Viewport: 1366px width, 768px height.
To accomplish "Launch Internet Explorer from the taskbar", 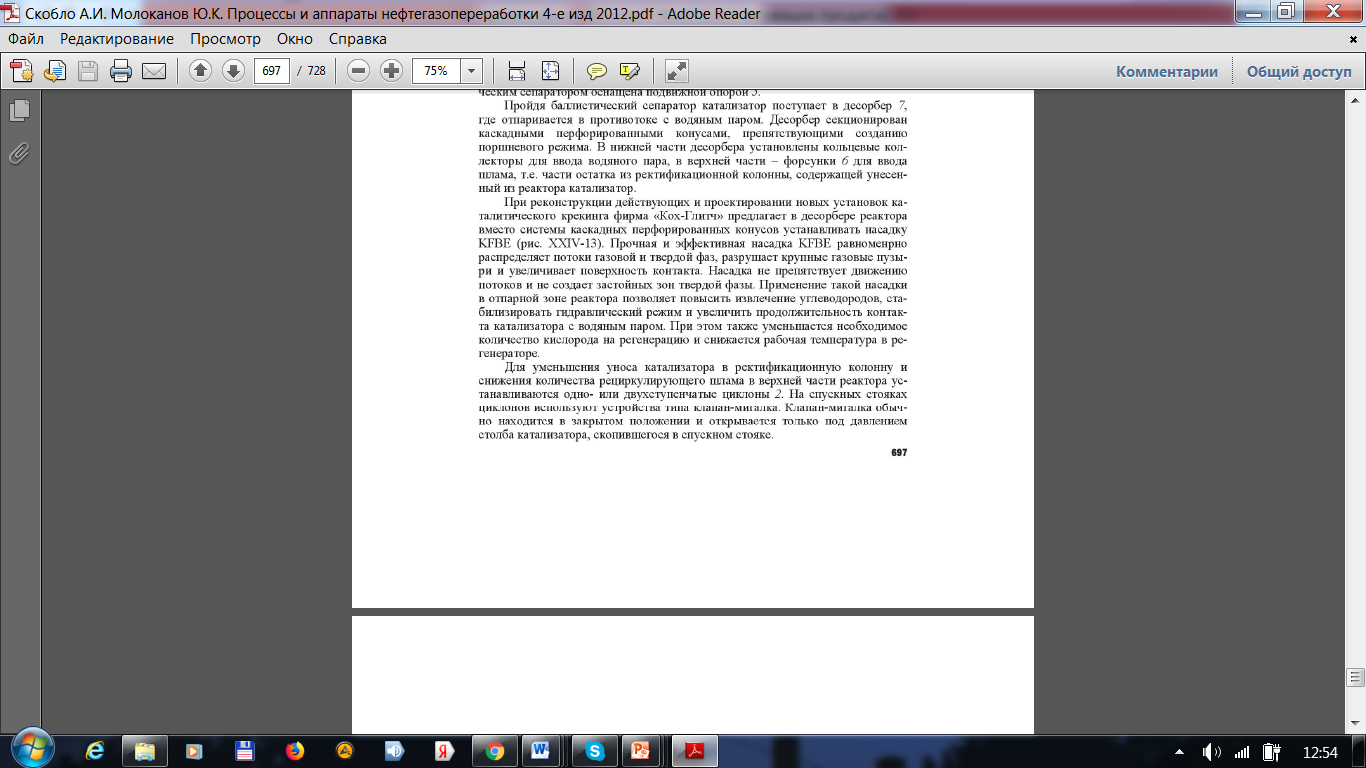I will click(97, 750).
